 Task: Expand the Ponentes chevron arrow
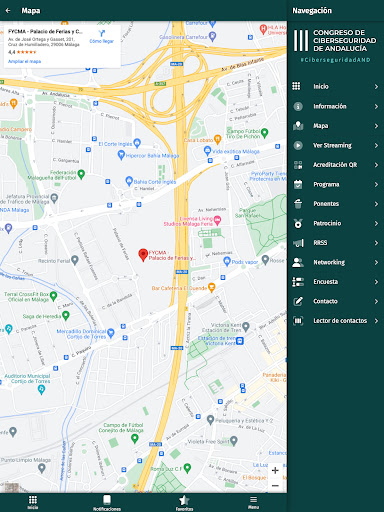click(x=376, y=204)
